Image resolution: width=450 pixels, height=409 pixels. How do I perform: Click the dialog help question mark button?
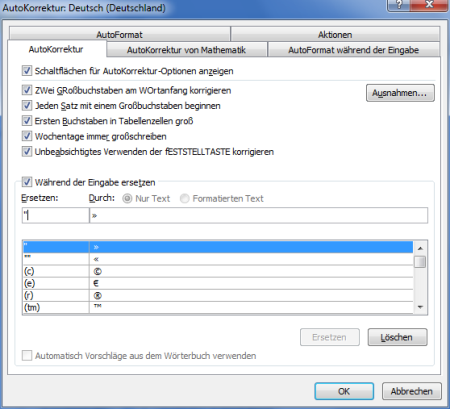coord(399,5)
